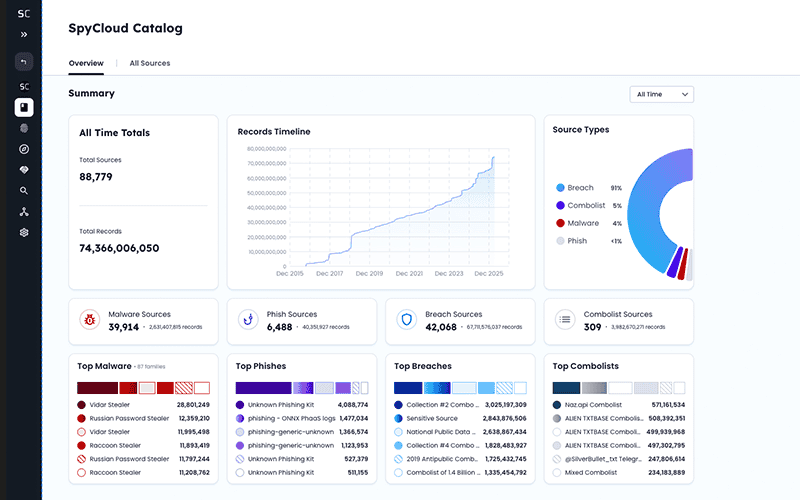Switch to the All Sources tab
The width and height of the screenshot is (800, 500).
coord(149,63)
